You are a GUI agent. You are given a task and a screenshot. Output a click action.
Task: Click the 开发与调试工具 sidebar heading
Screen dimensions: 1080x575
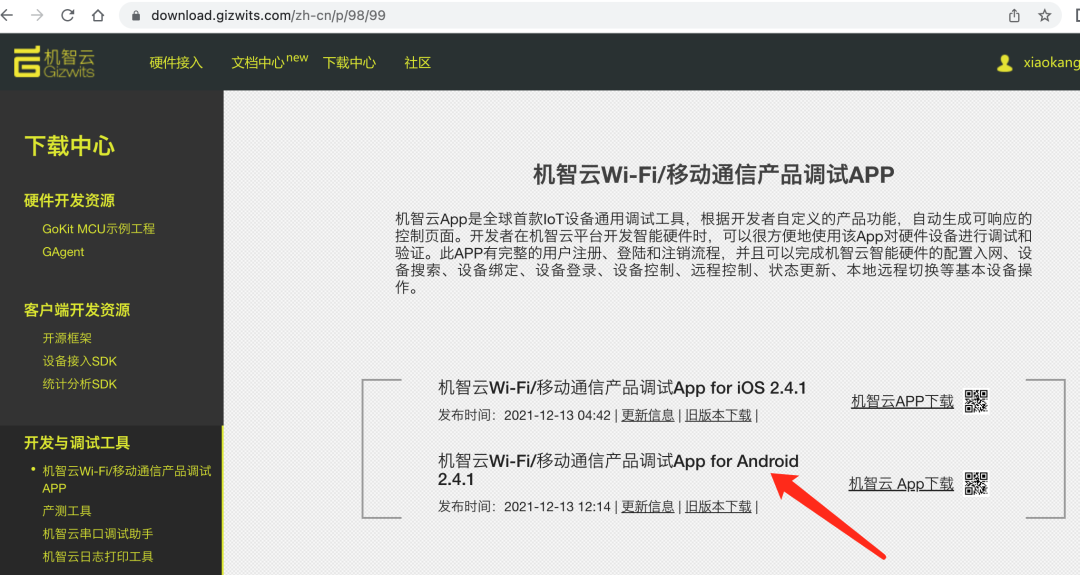click(x=76, y=443)
